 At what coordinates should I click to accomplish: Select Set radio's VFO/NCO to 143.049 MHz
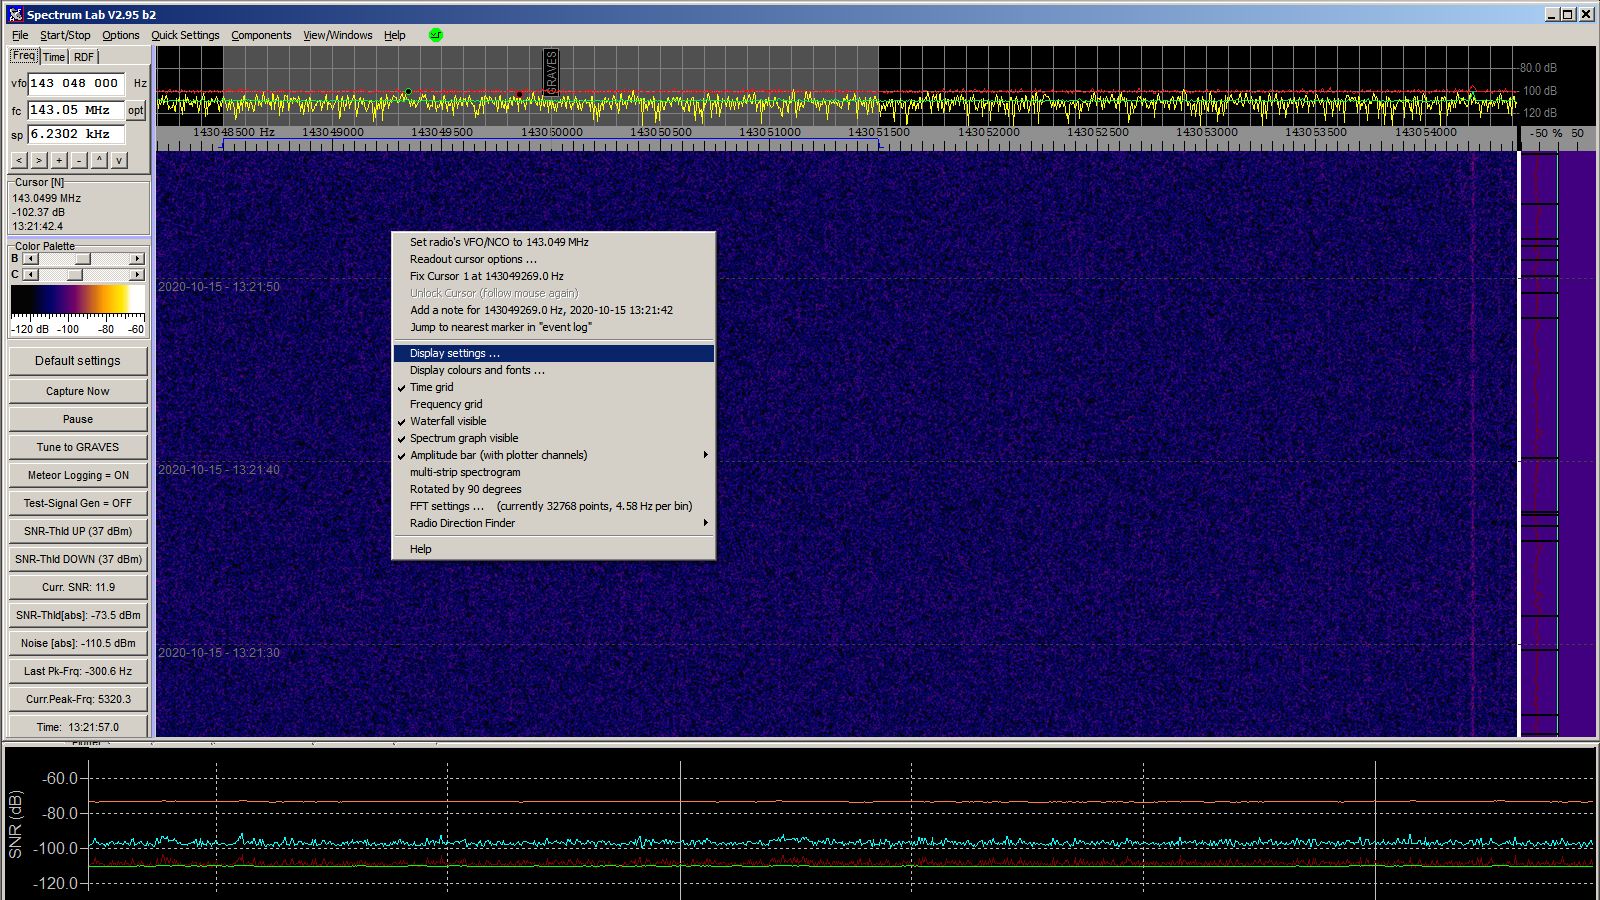[x=554, y=242]
